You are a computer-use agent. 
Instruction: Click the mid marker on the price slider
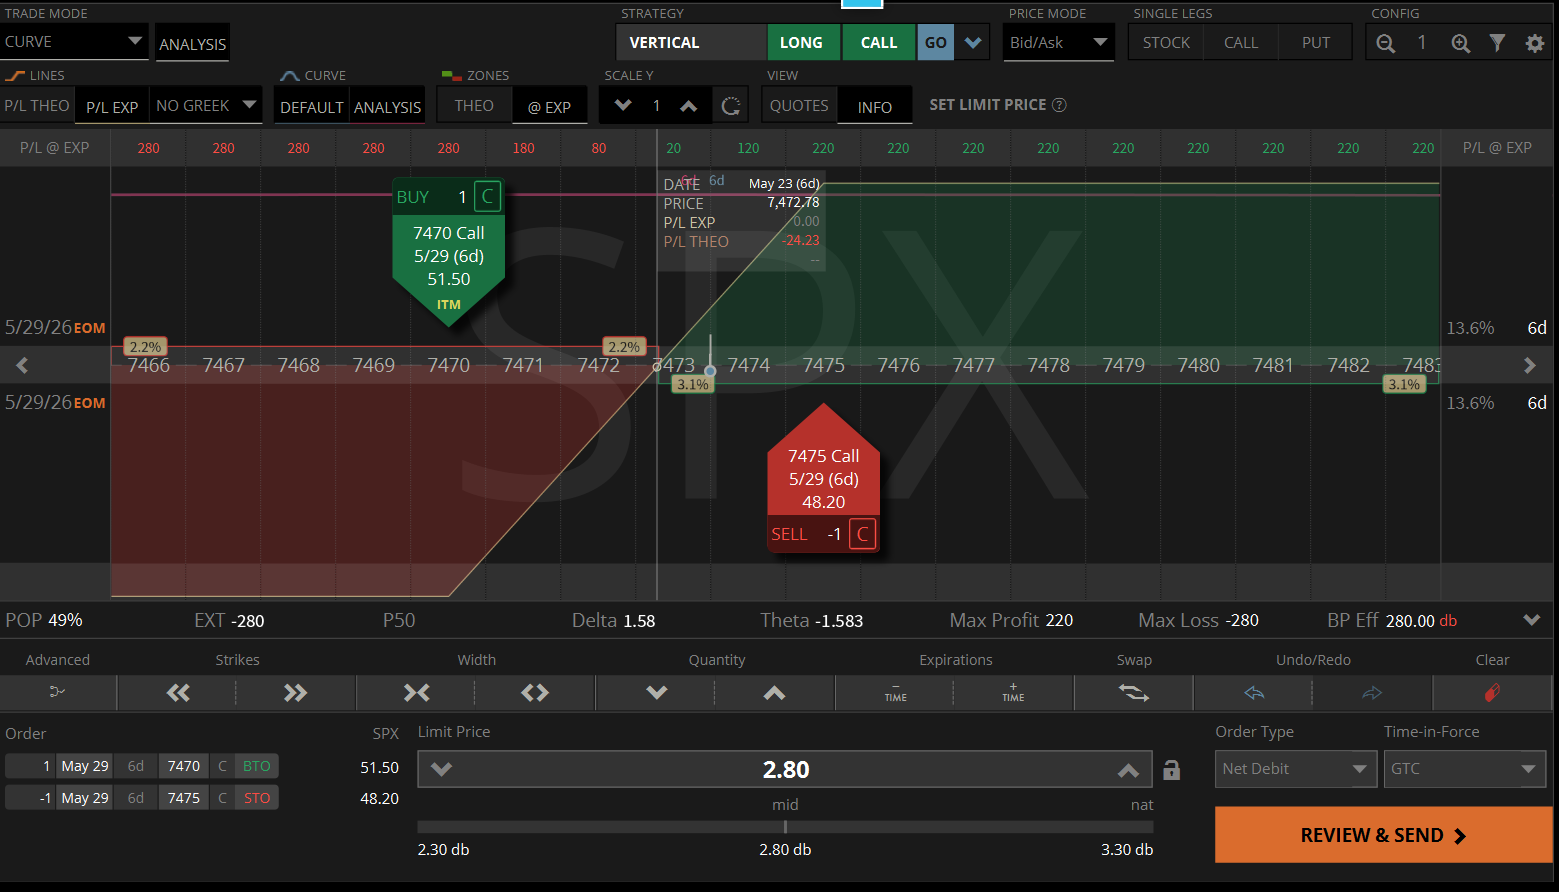pos(785,826)
